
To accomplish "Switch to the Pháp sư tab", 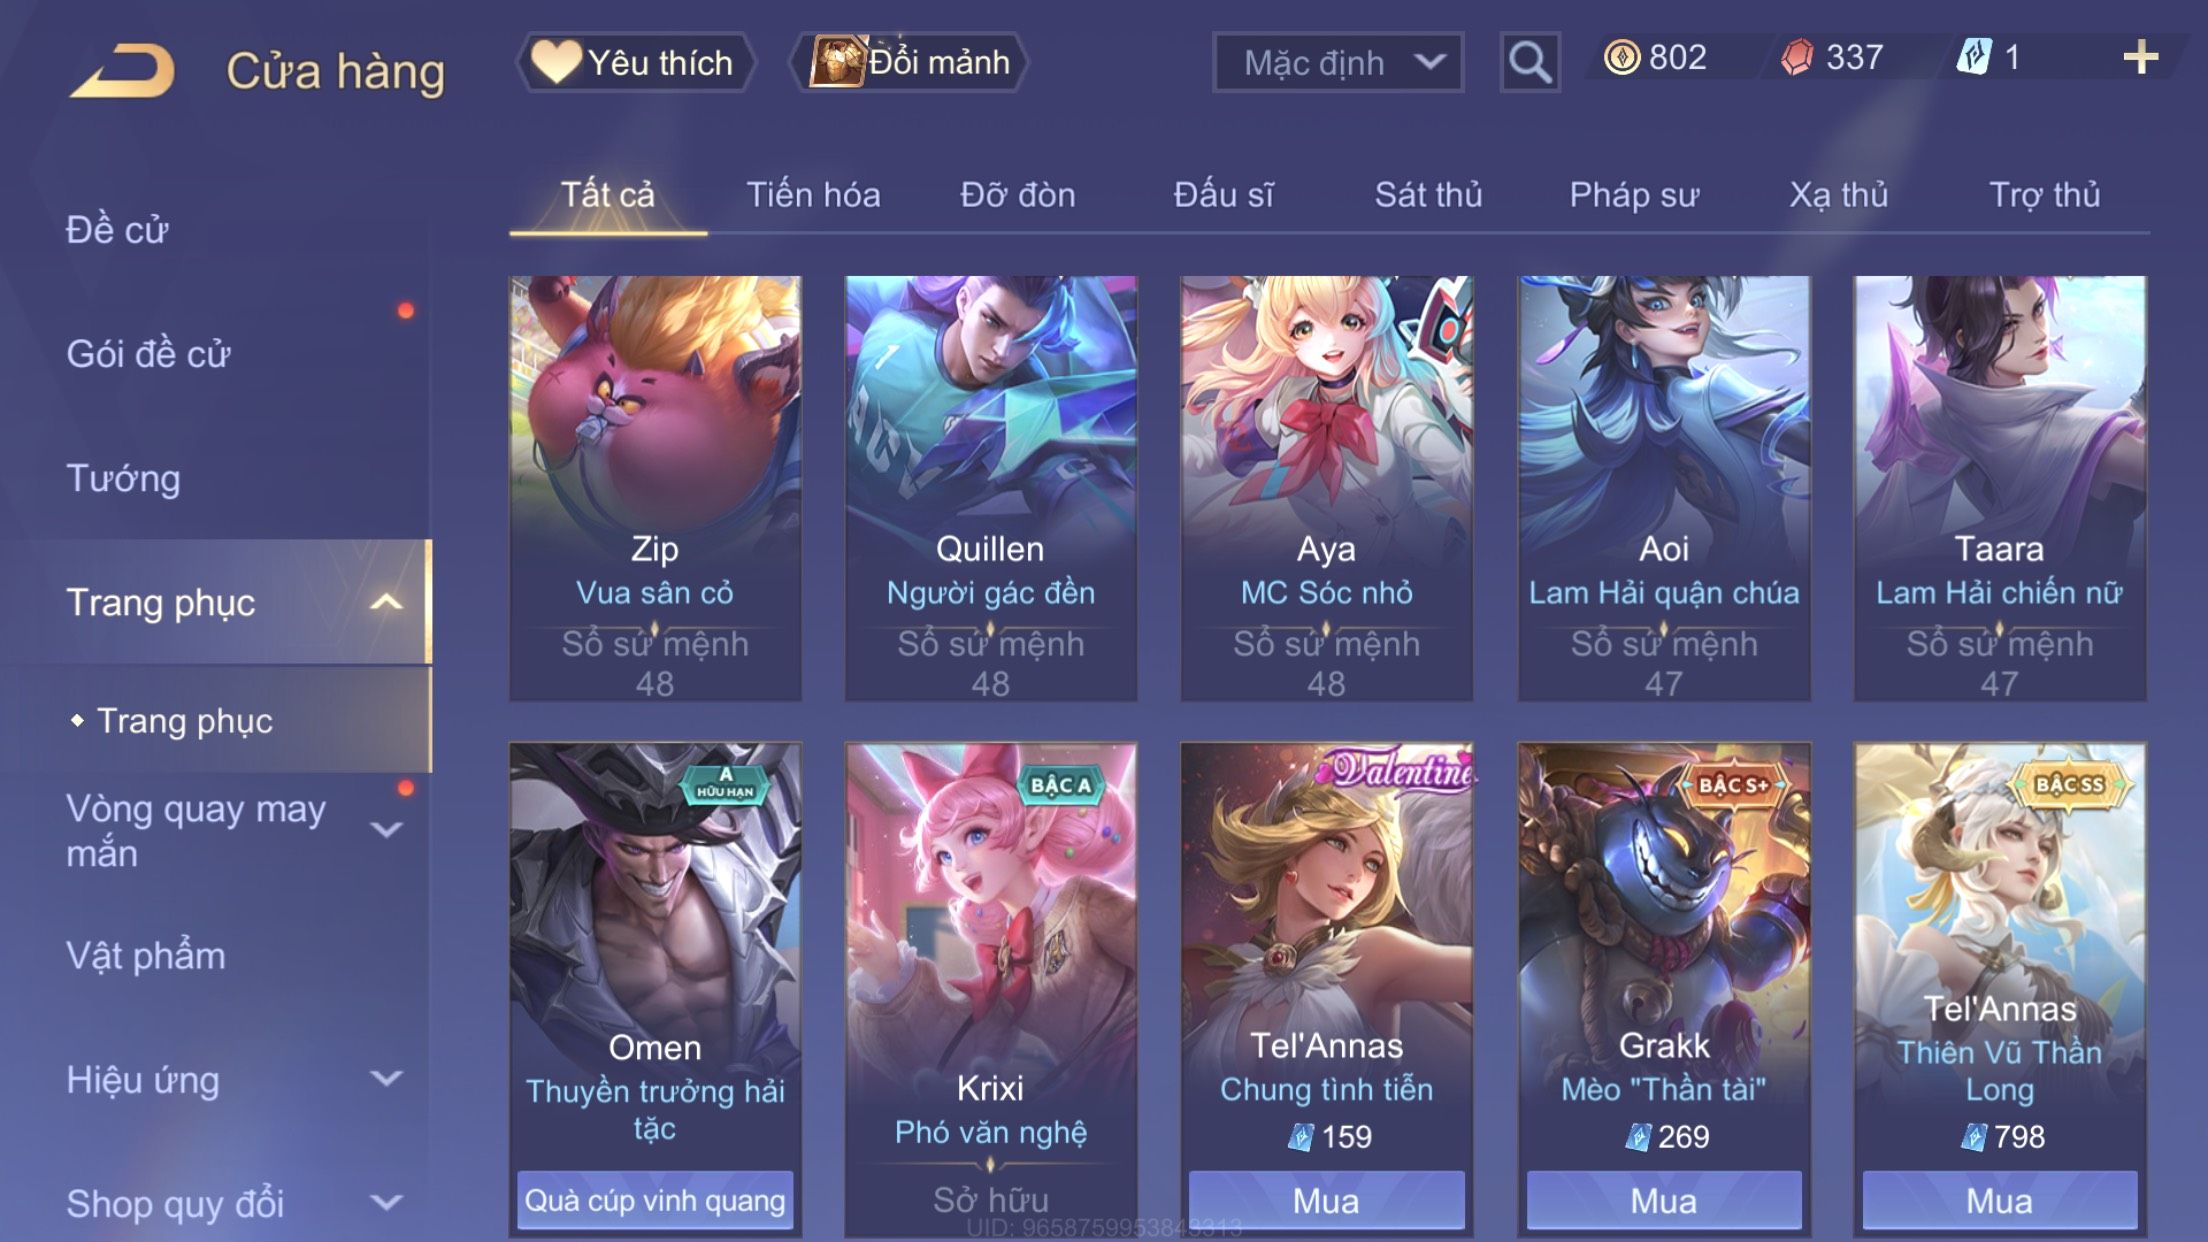I will coord(1634,195).
